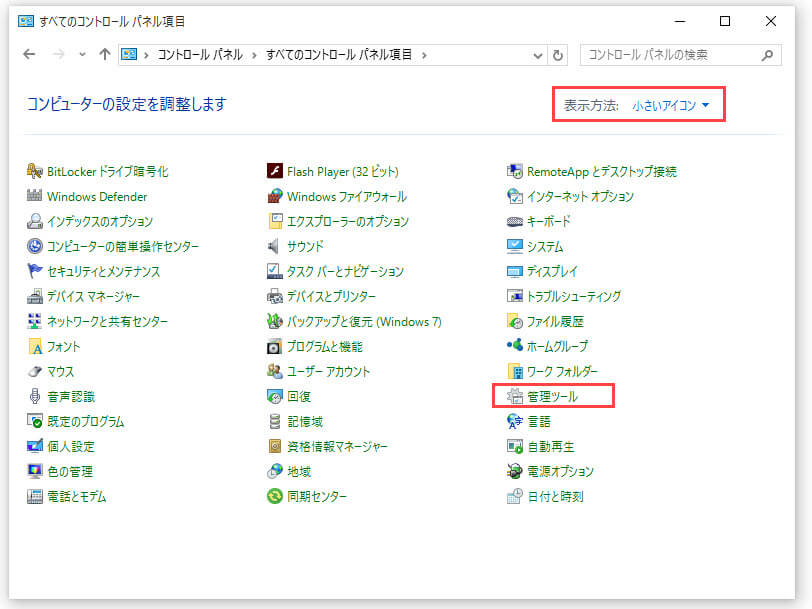
Task: Expand the chevron after すべてのコントロール パネル項目
Action: coord(424,55)
